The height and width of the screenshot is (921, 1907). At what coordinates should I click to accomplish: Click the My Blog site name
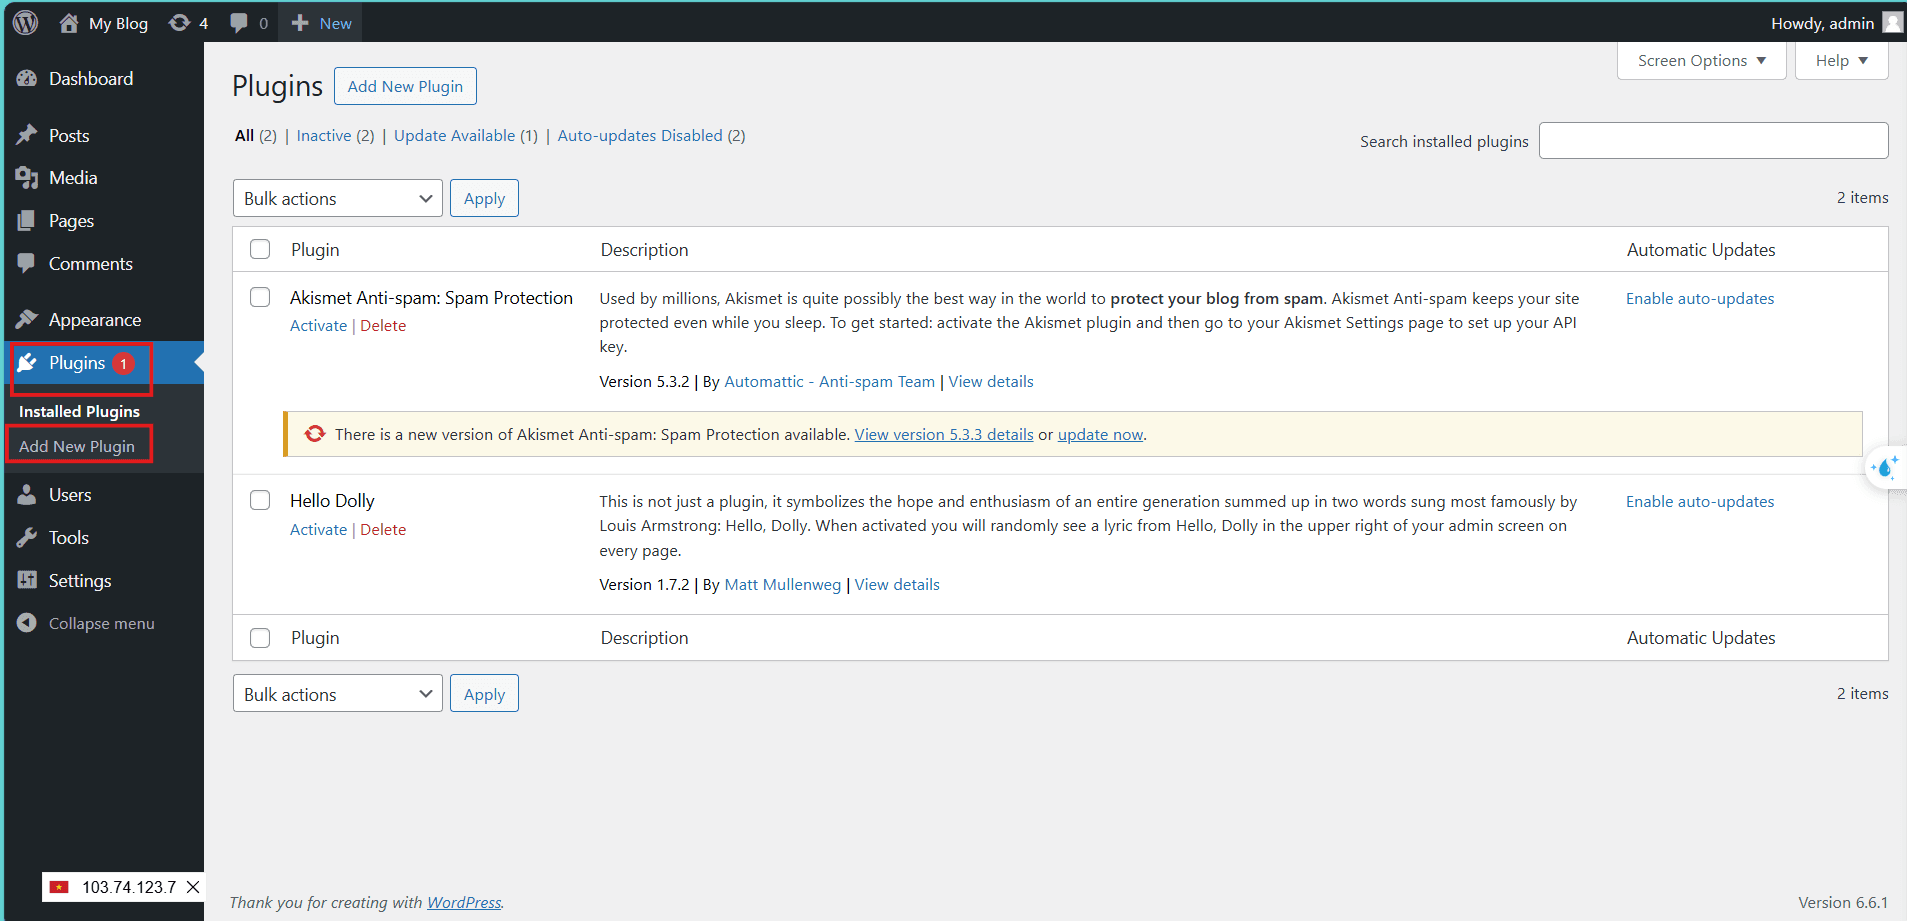click(118, 23)
